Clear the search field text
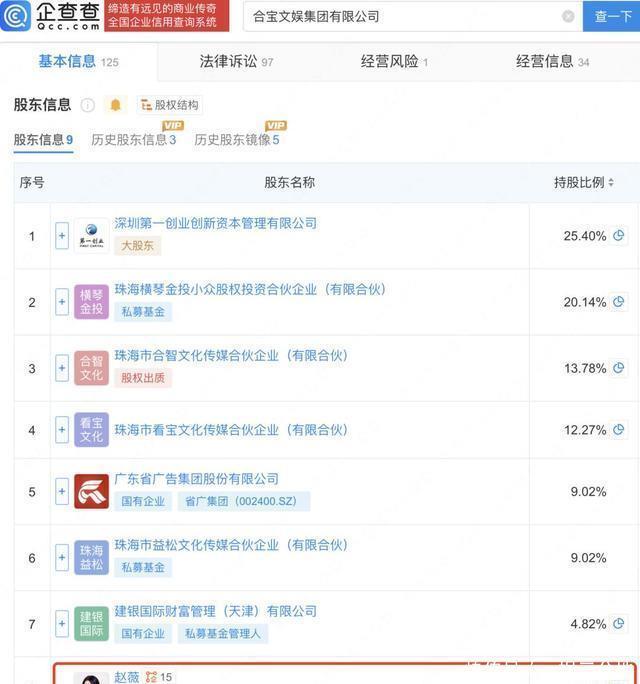The height and width of the screenshot is (684, 640). [568, 17]
